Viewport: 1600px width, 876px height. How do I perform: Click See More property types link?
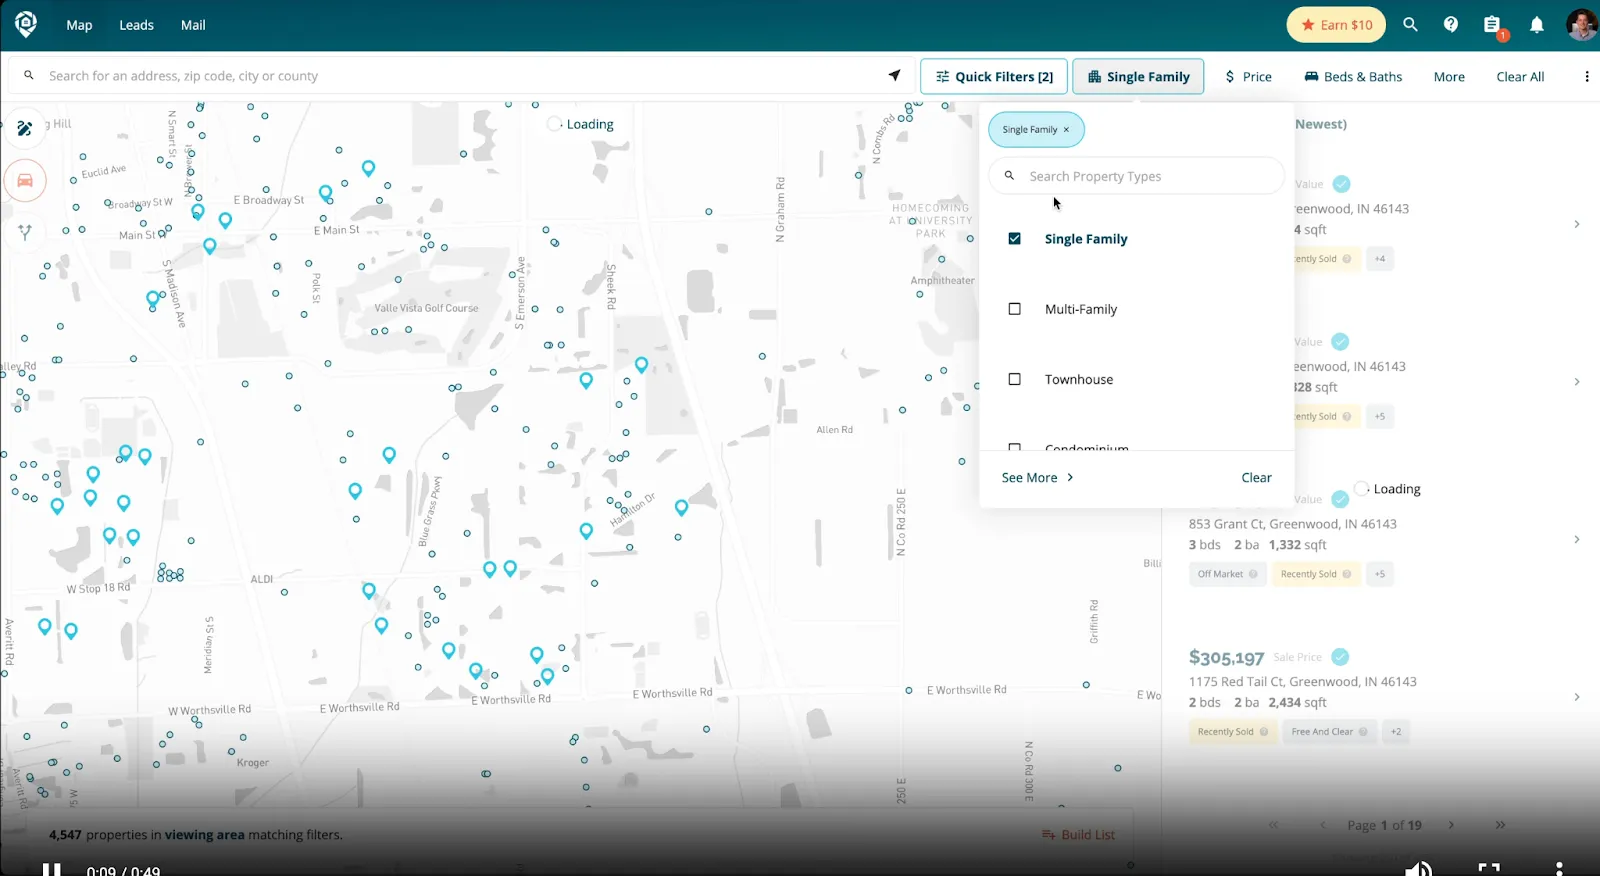point(1038,478)
